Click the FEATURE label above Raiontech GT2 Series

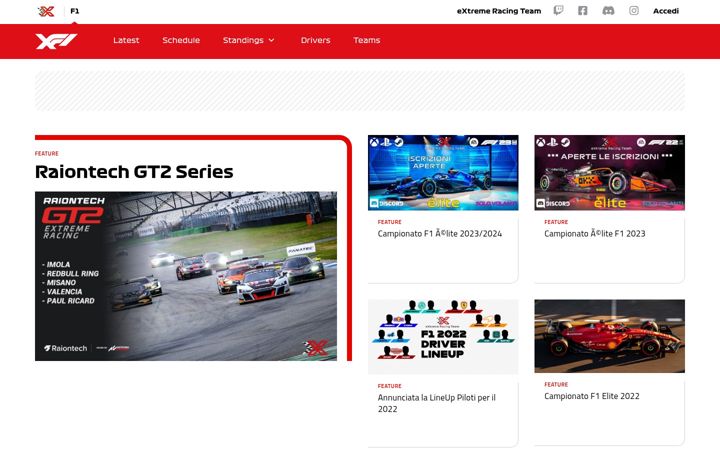46,153
